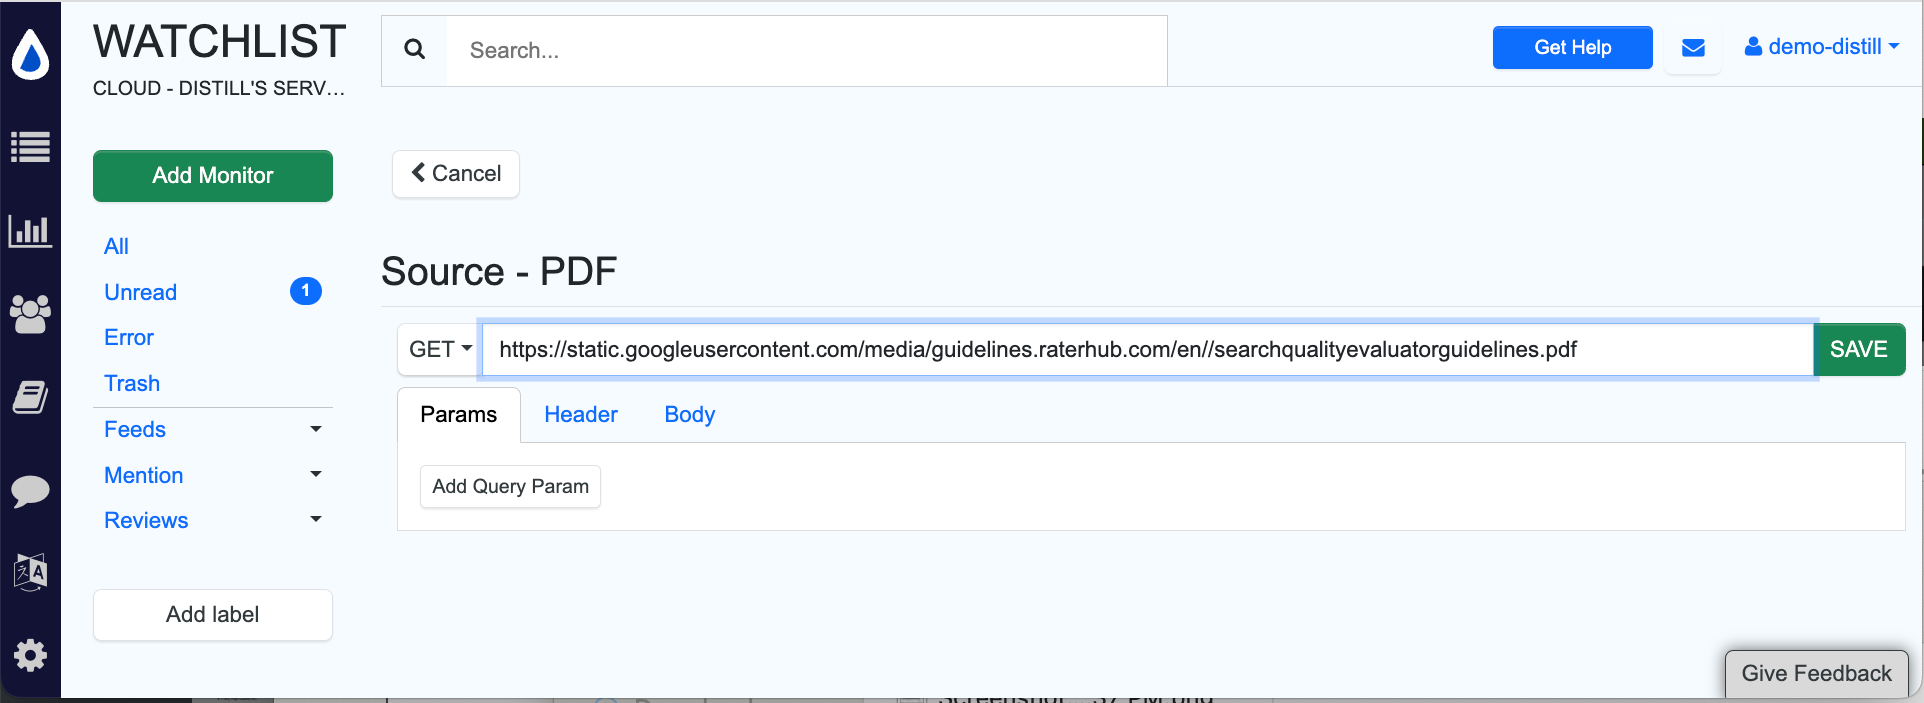Click the envelope mail icon
This screenshot has height=703, width=1924.
pyautogui.click(x=1693, y=48)
